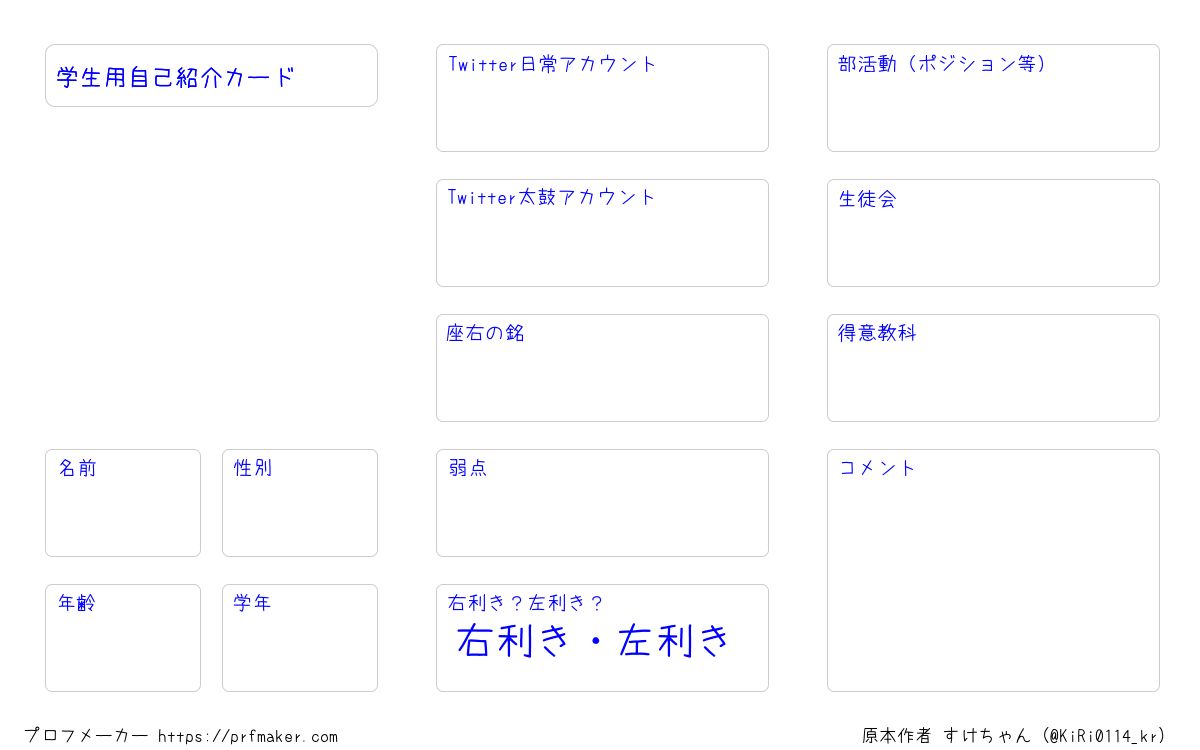The height and width of the screenshot is (750, 1200).
Task: Click the 部活動（ポジション等） field
Action: 993,98
